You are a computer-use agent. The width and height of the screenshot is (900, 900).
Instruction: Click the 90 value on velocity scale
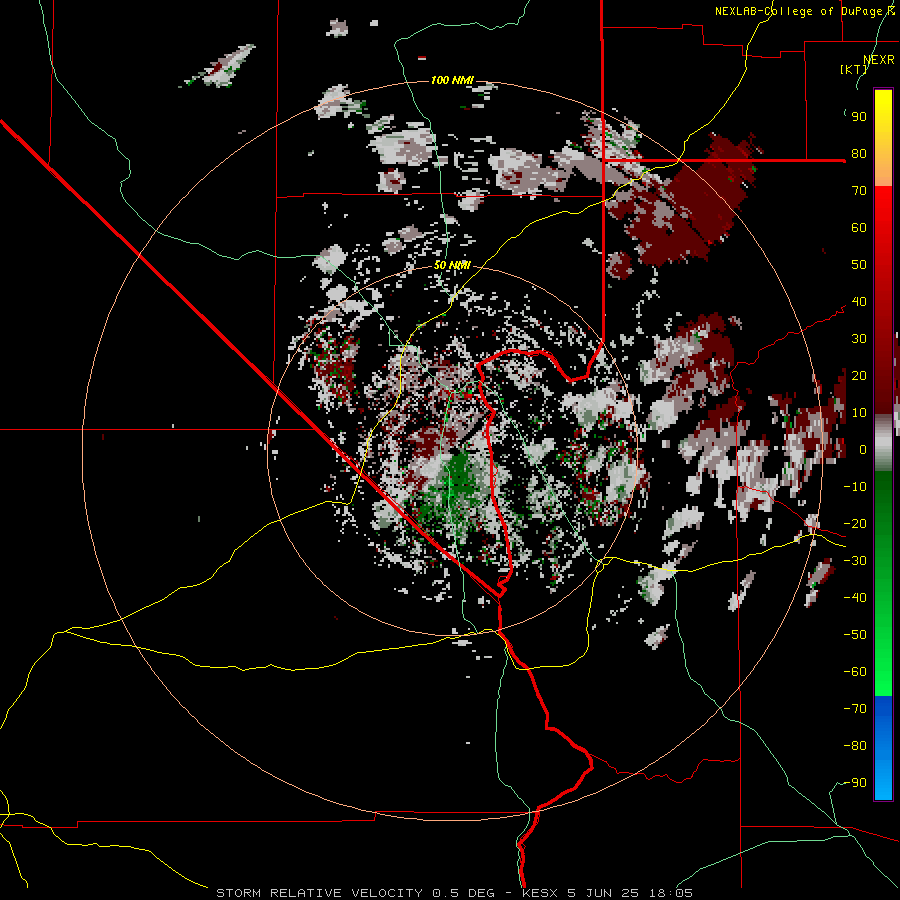859,117
